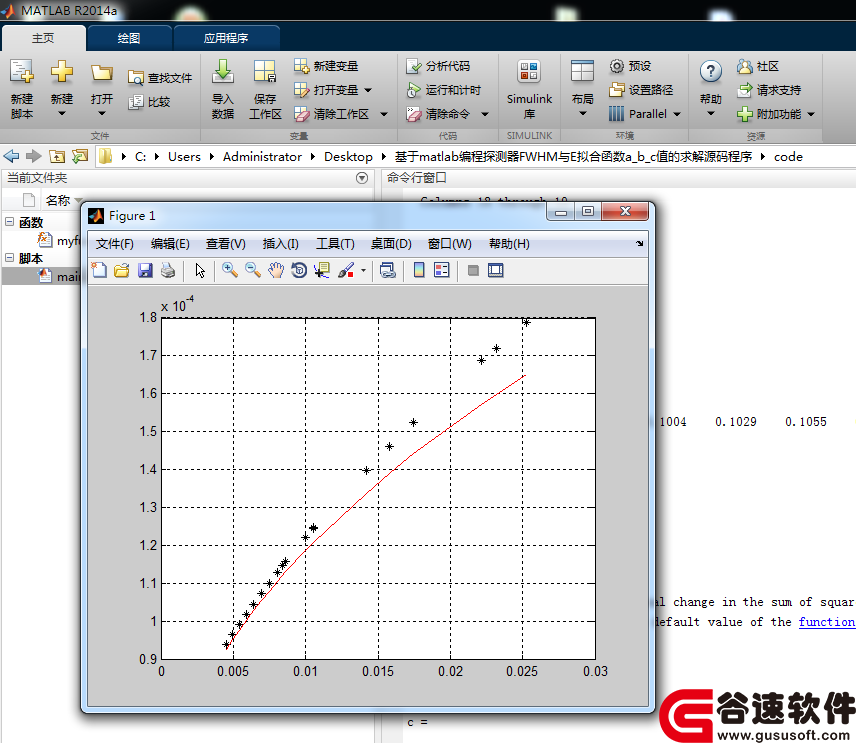Click 运行和计时 in the ribbon
This screenshot has width=856, height=743.
443,90
